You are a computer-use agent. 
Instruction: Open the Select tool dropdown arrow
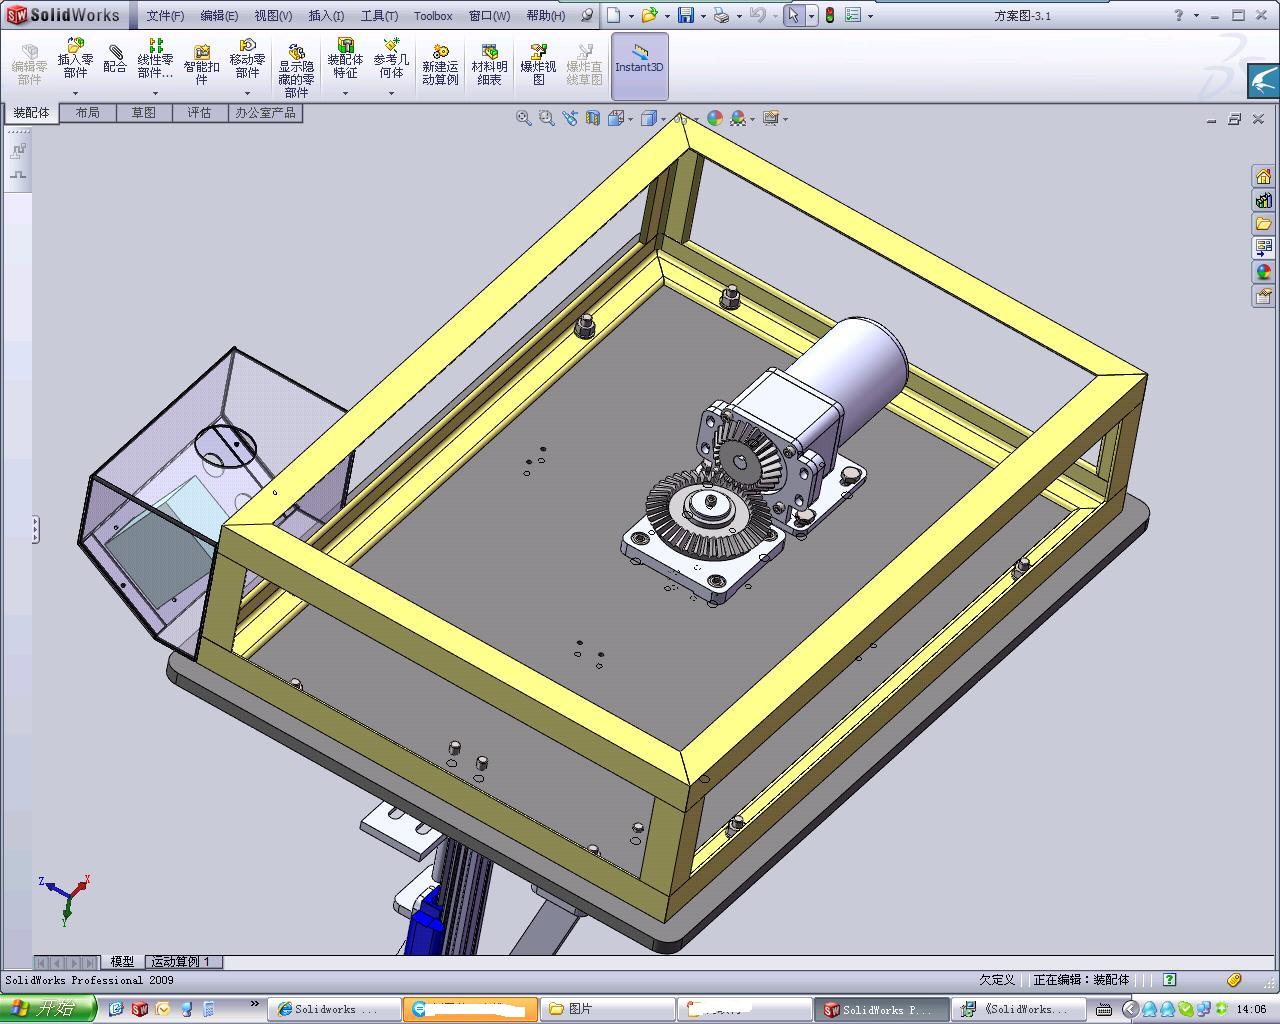(x=811, y=16)
